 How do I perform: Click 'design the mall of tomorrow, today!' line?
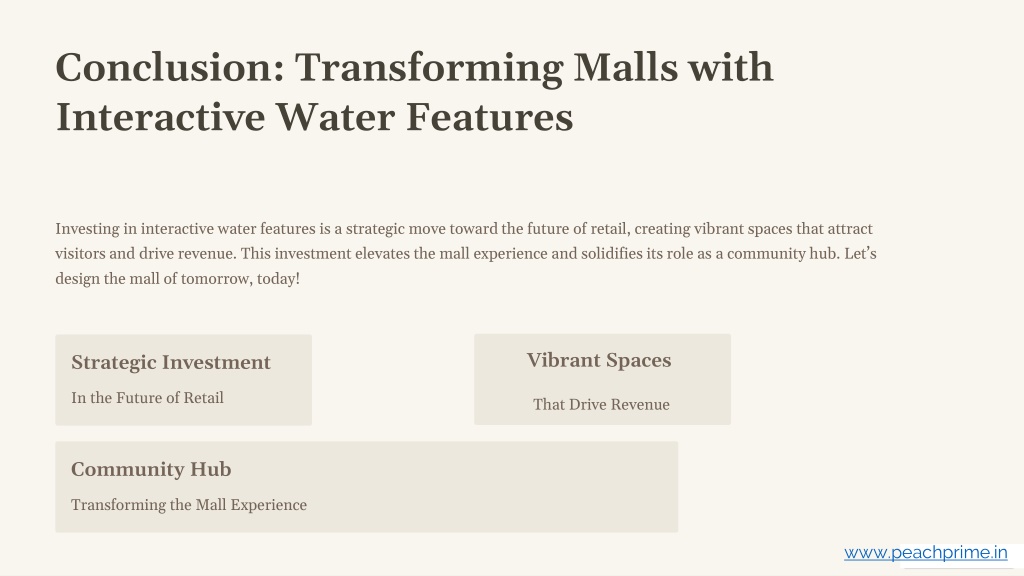click(x=178, y=279)
